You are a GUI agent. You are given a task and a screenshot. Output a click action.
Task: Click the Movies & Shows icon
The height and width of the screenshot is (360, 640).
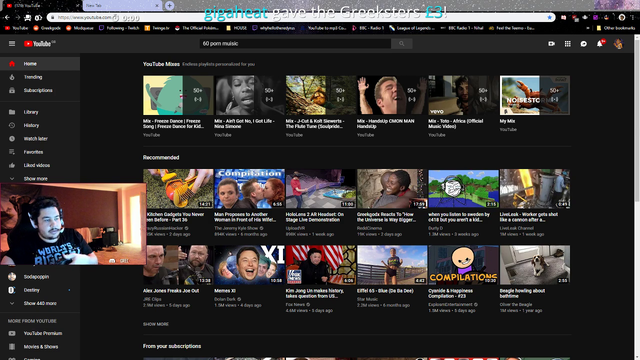click(12, 347)
